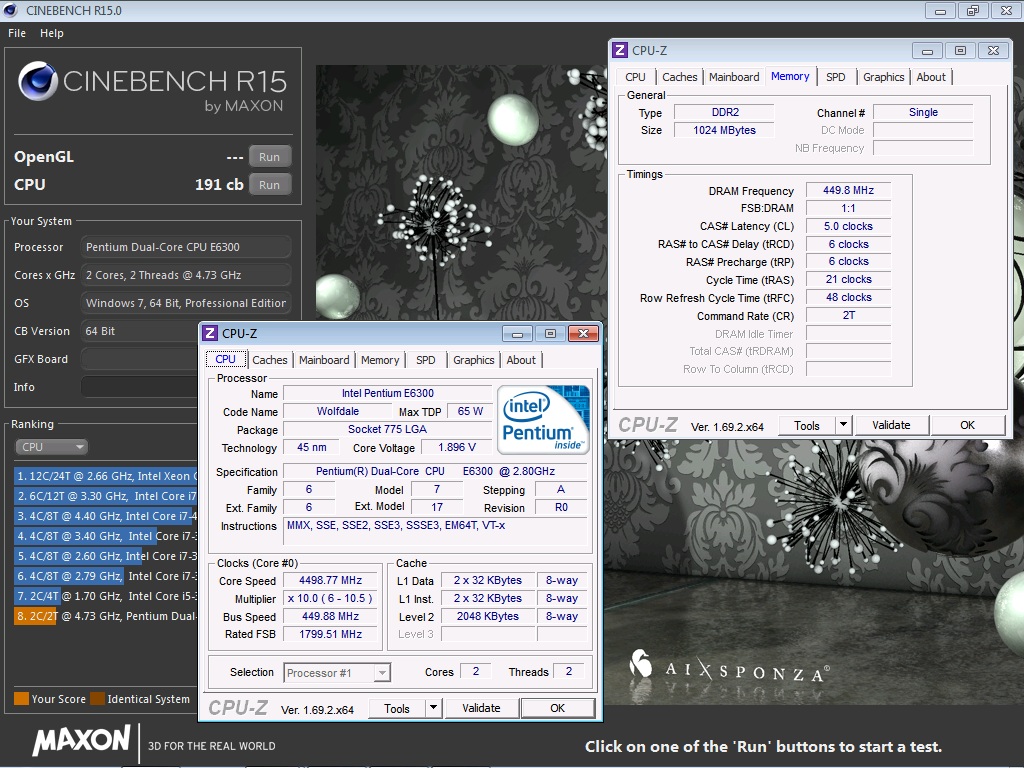This screenshot has height=768, width=1024.
Task: Select ranking entry 6 4C/8T @ 2.79 GHz
Action: tap(106, 576)
